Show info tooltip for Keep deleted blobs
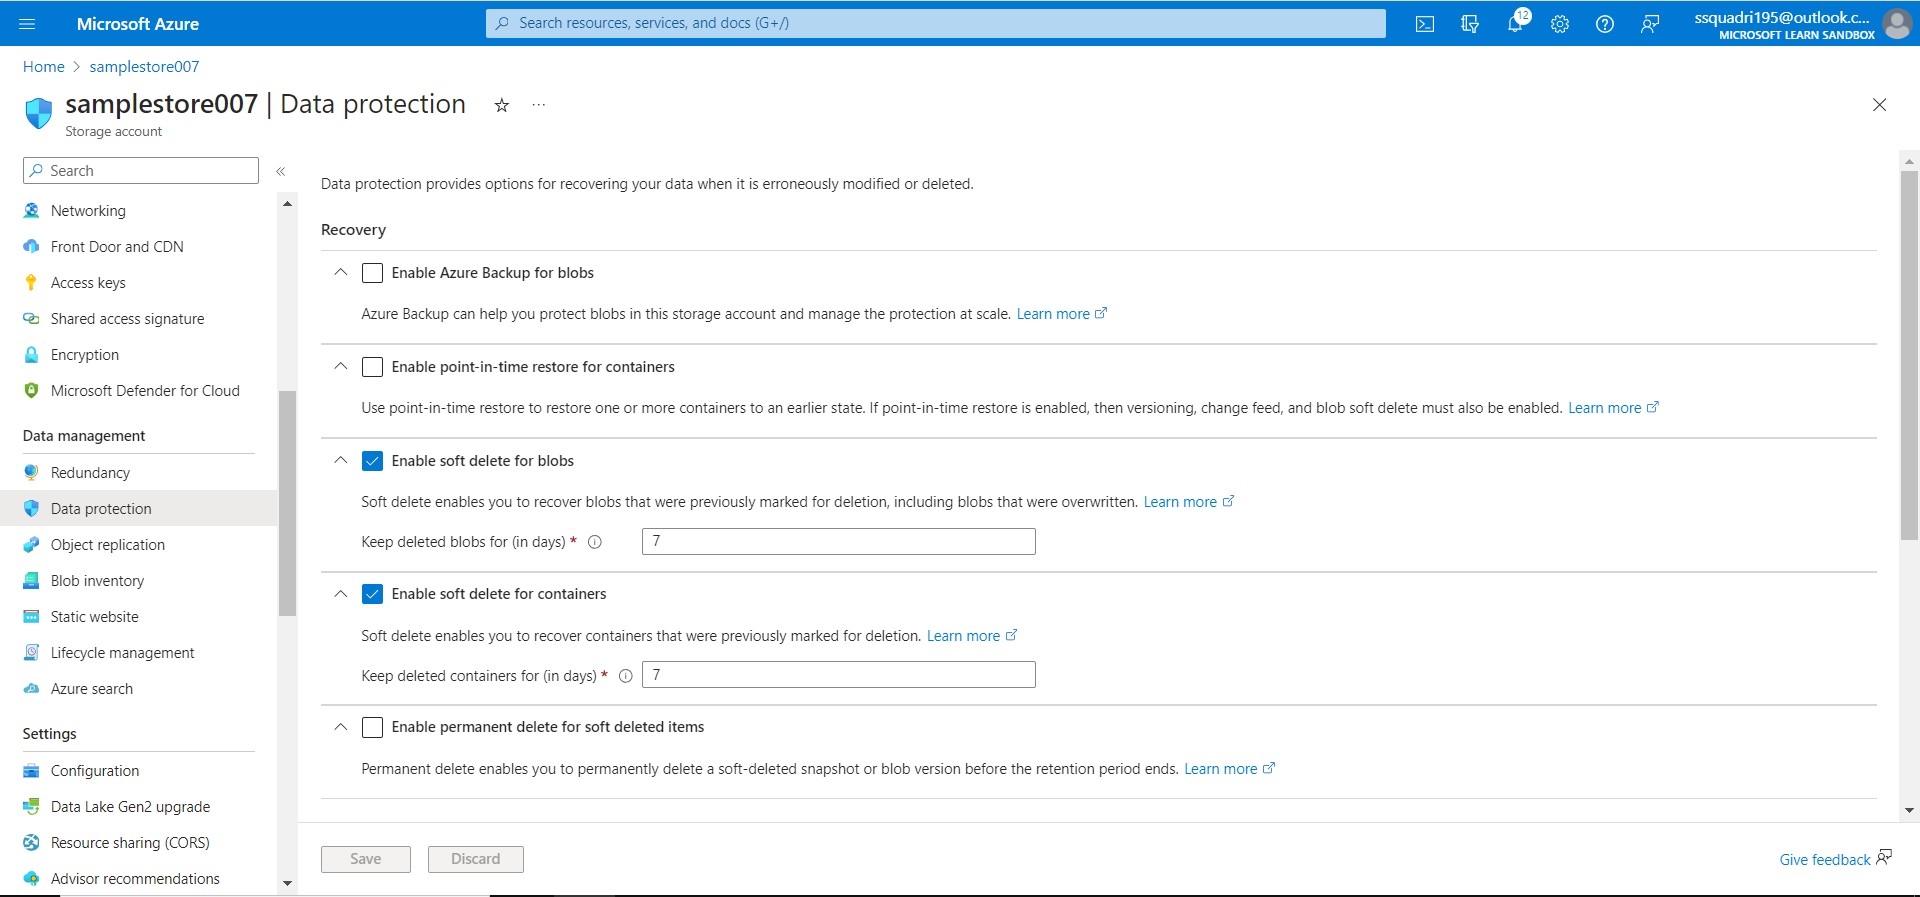1920x897 pixels. tap(595, 542)
